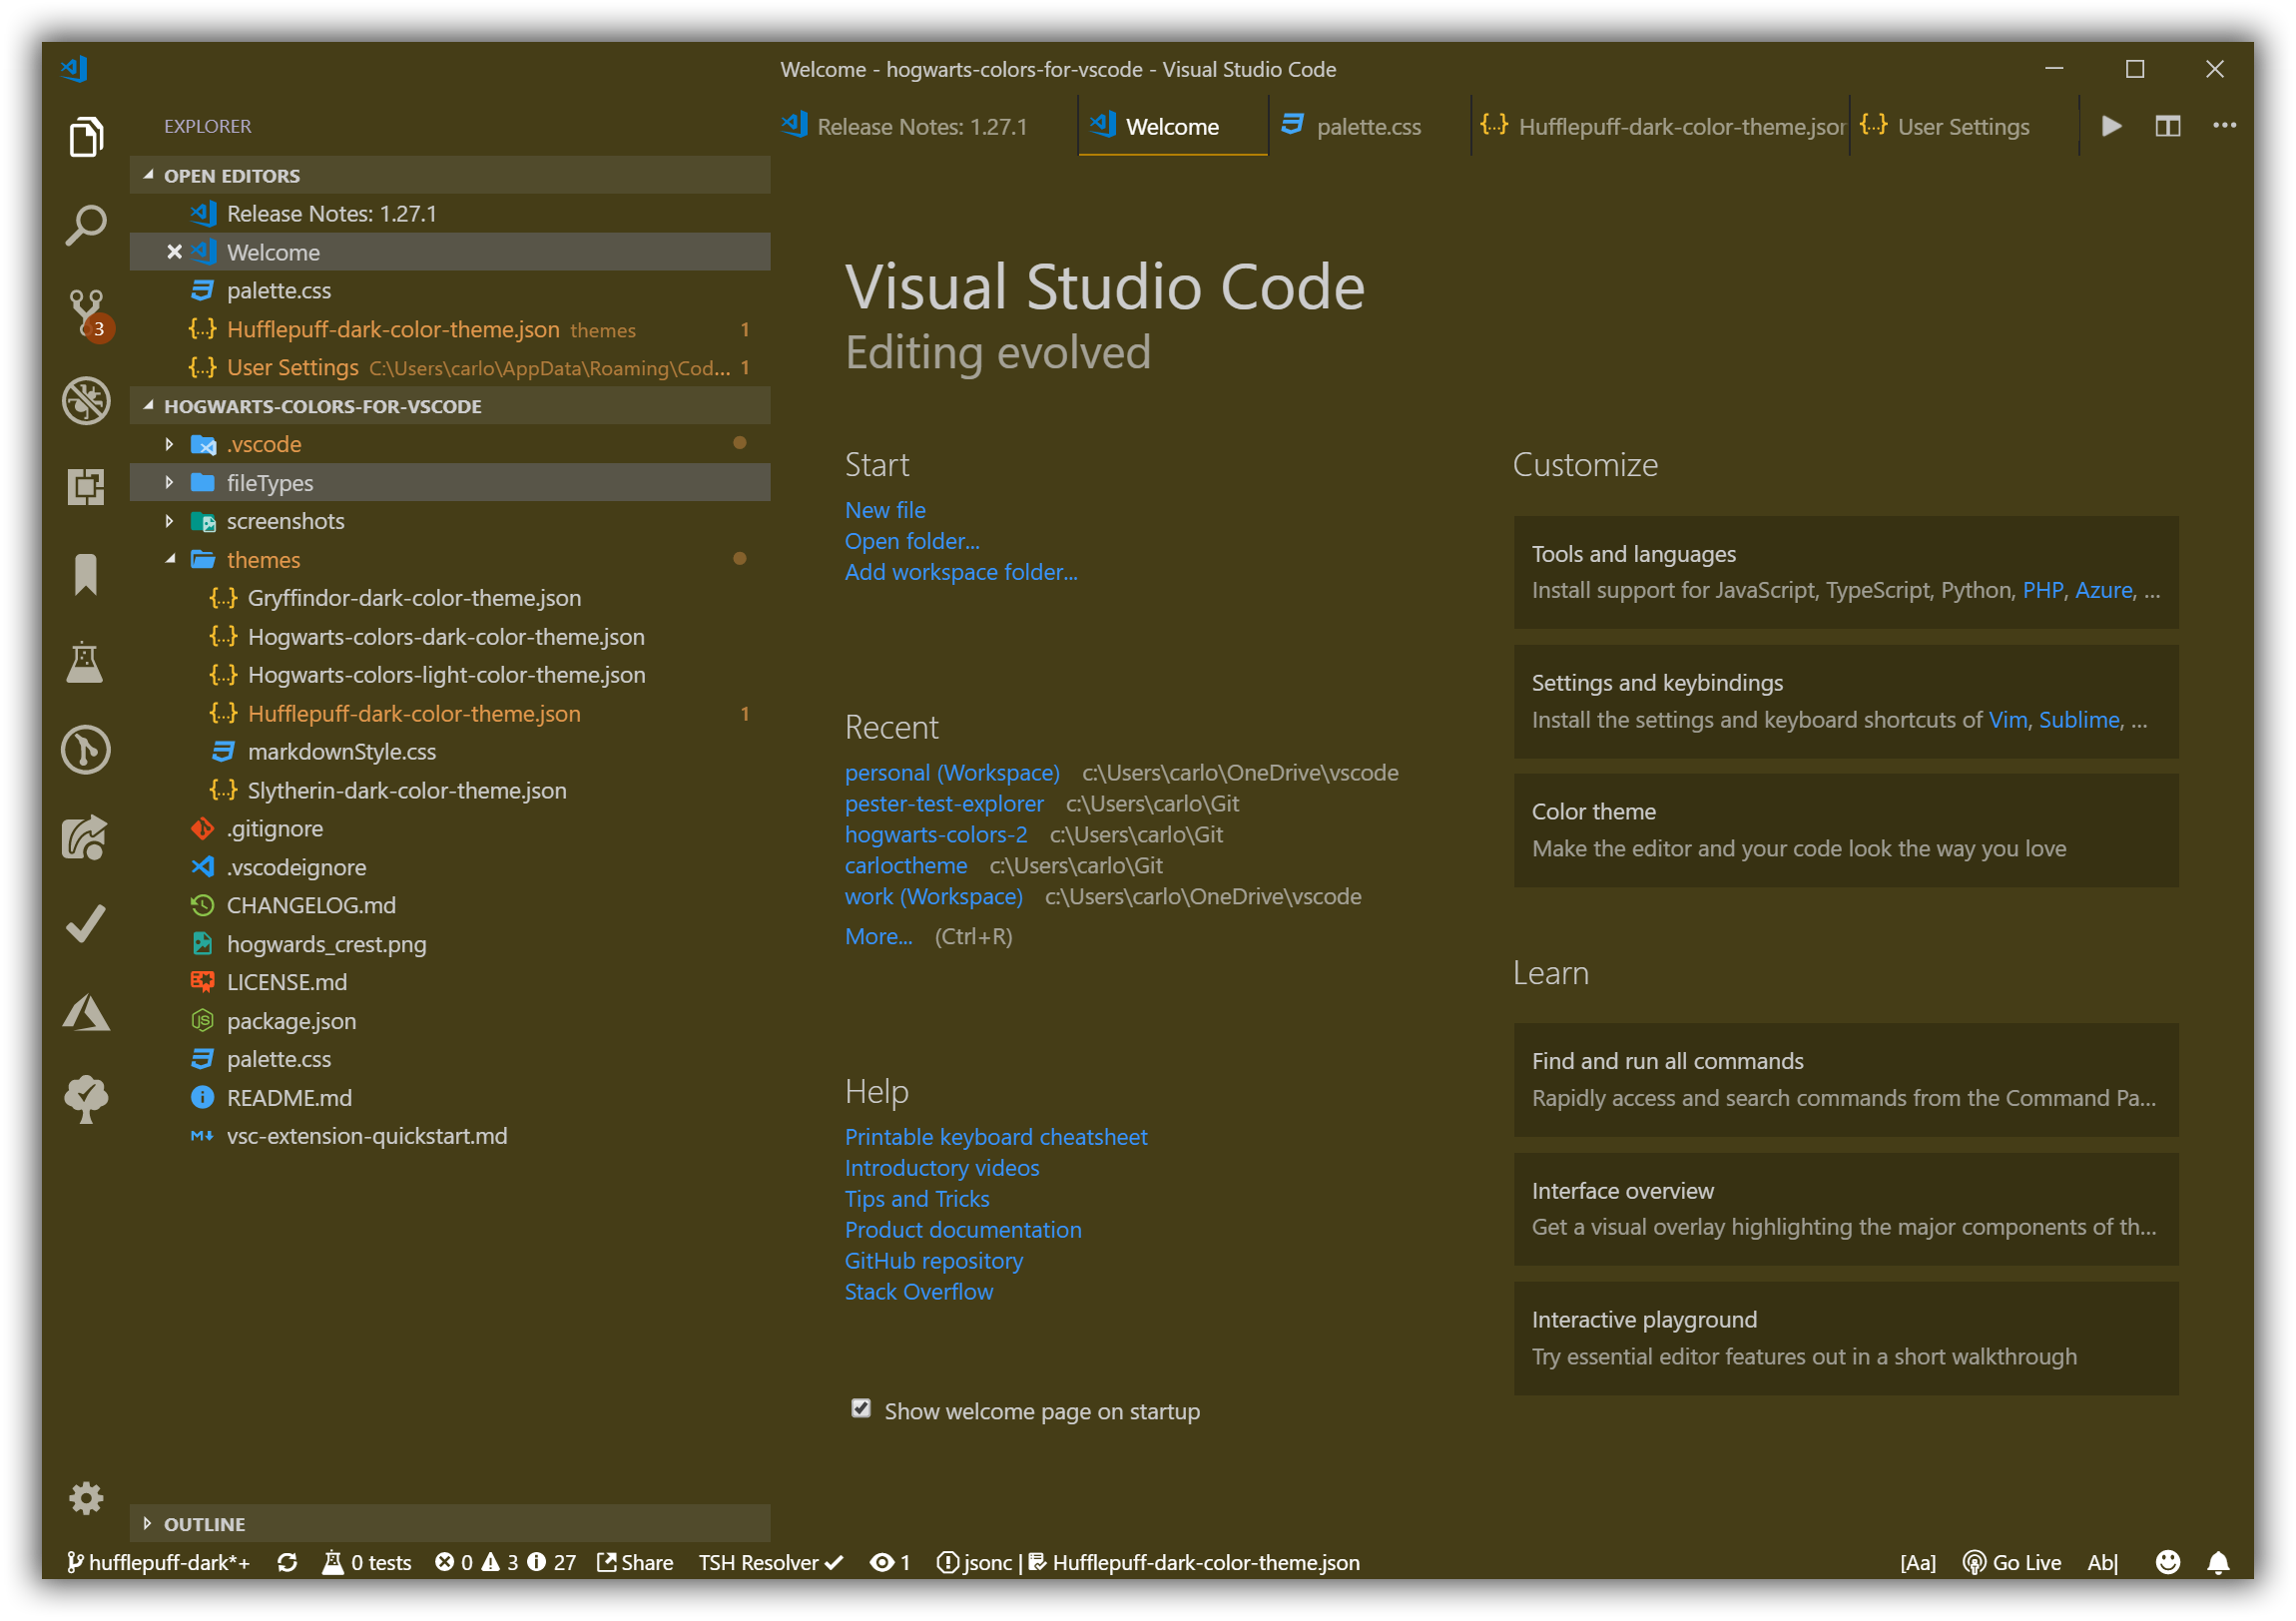Open notifications bell in status bar
This screenshot has width=2296, height=1621.
coord(2218,1562)
